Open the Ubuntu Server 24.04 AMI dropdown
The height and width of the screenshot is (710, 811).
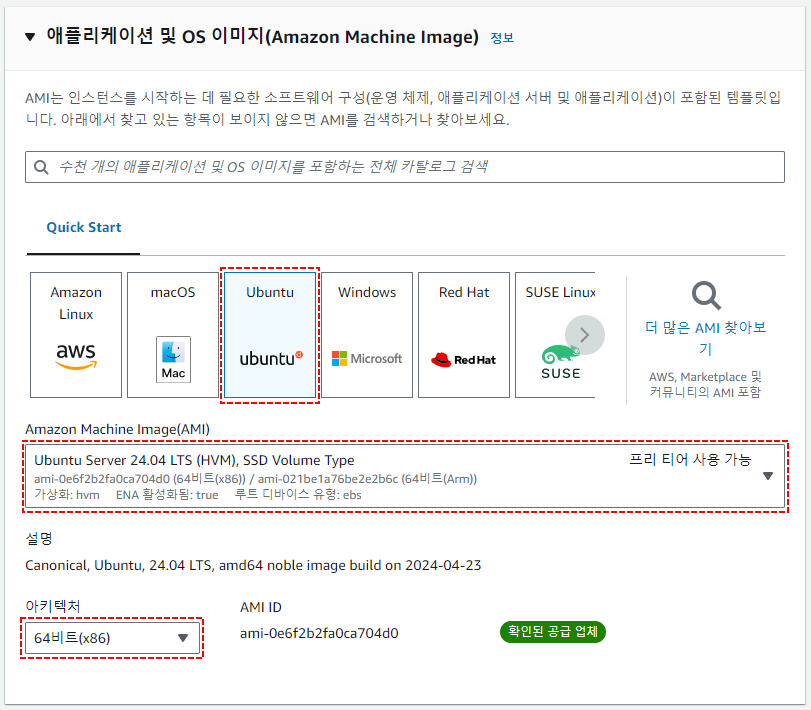click(x=404, y=476)
